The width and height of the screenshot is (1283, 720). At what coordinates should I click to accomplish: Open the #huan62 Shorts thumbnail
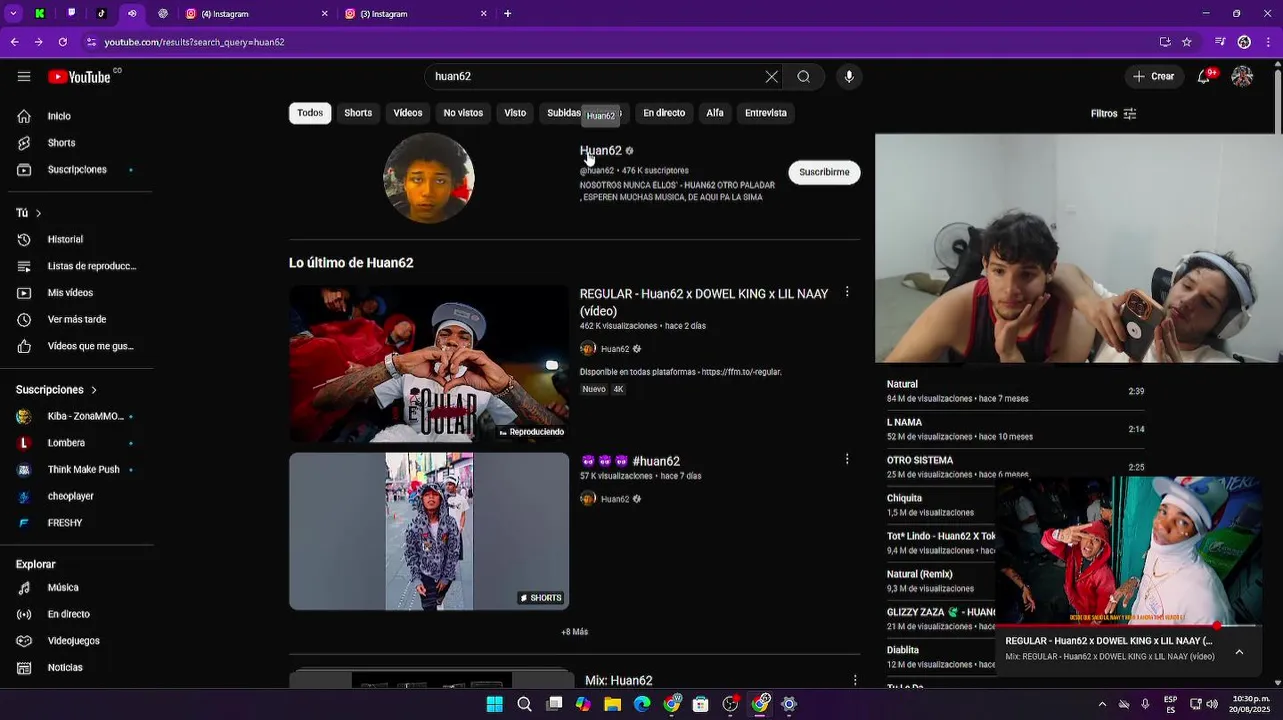click(429, 531)
